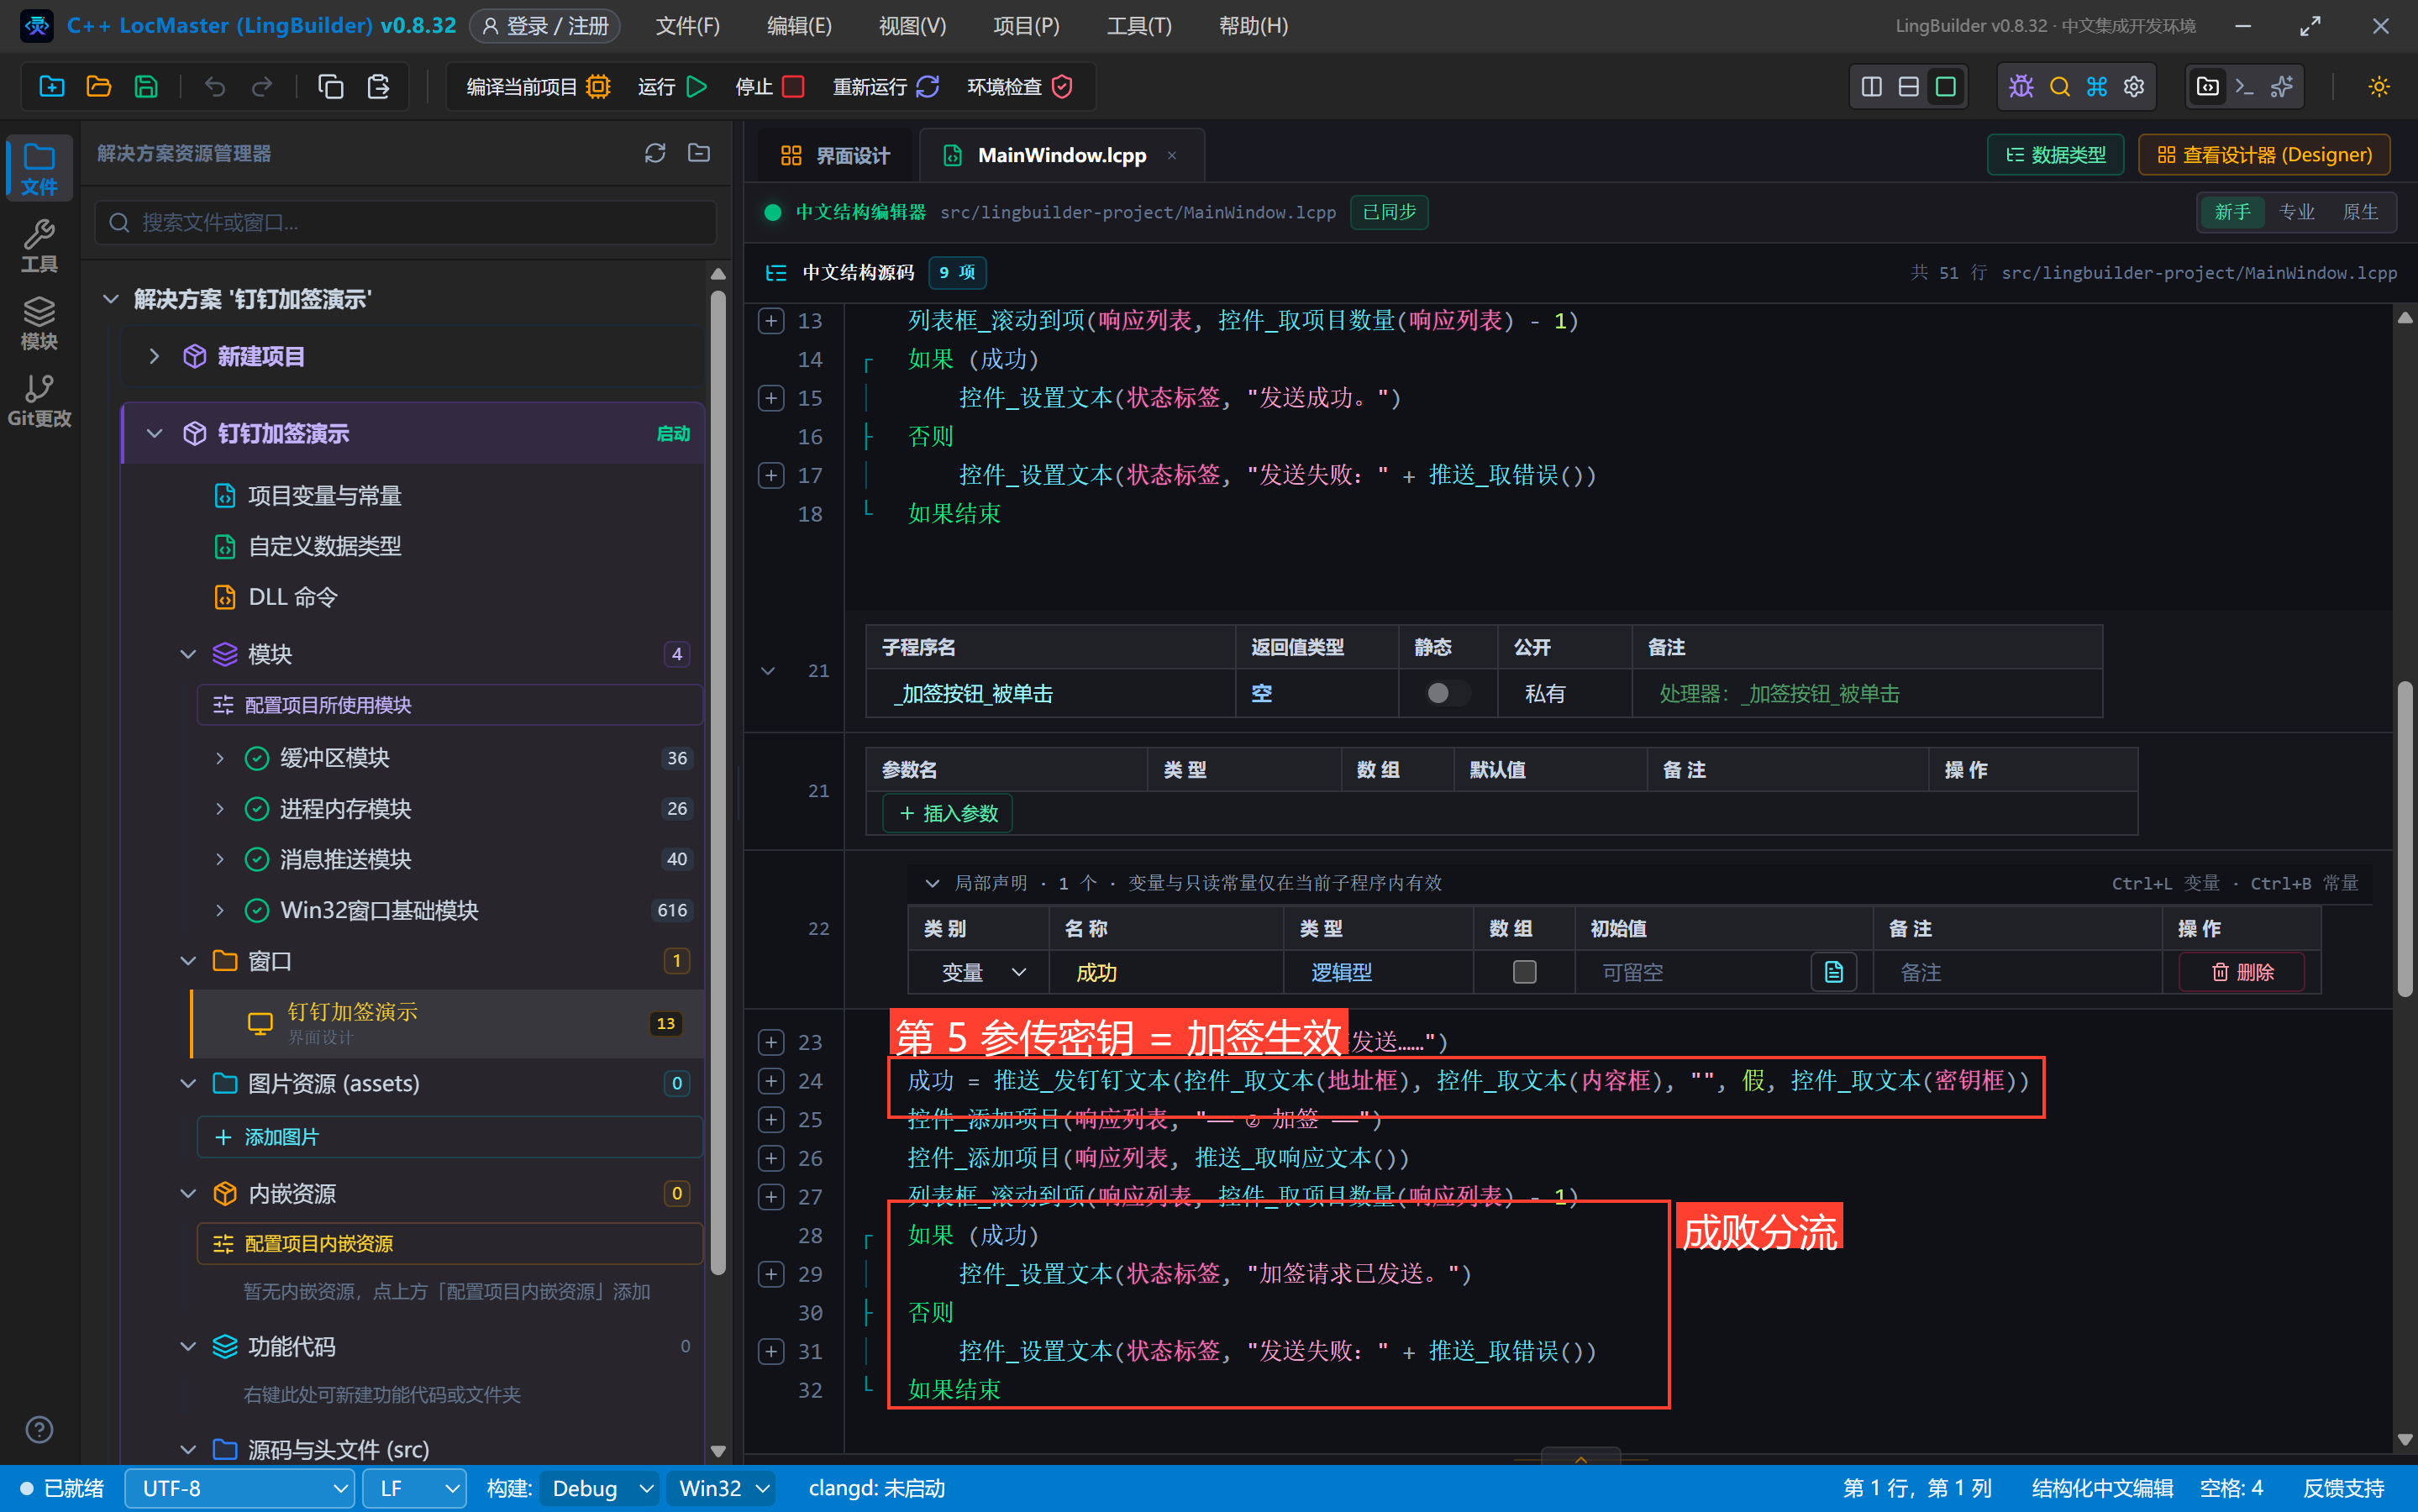This screenshot has width=2418, height=1512.
Task: Click the copy icon in the toolbar
Action: [330, 87]
